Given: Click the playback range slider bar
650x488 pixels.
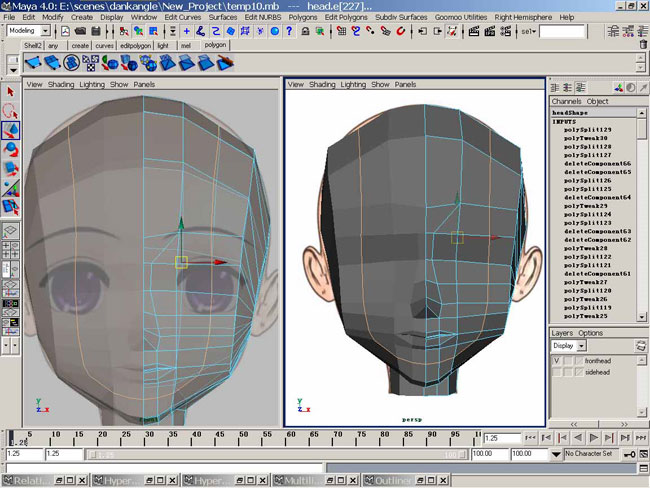Looking at the screenshot, I should click(277, 455).
